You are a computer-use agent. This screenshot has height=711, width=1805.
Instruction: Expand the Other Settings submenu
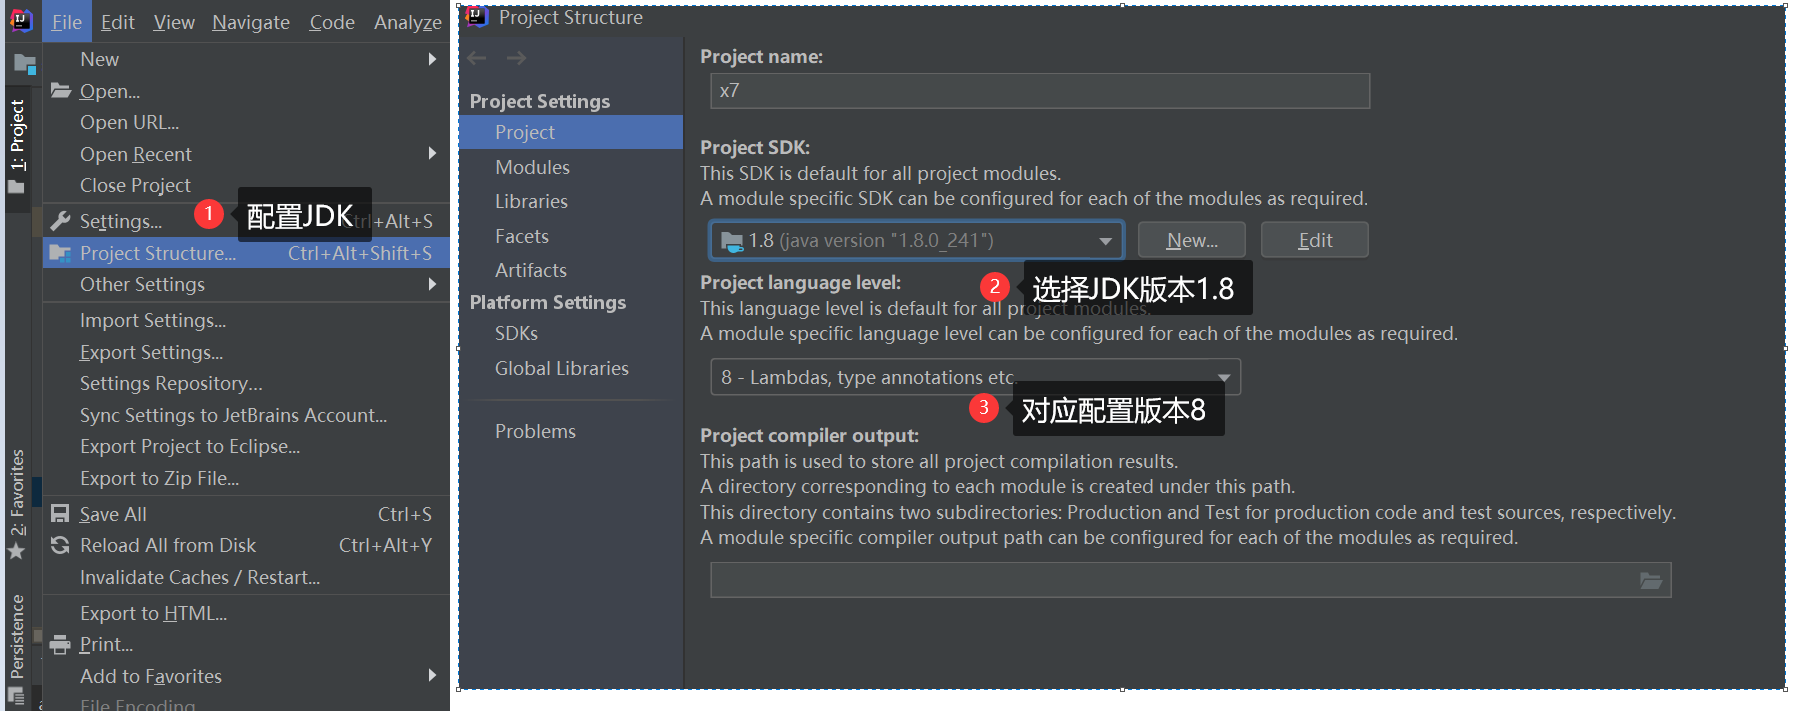pyautogui.click(x=432, y=284)
